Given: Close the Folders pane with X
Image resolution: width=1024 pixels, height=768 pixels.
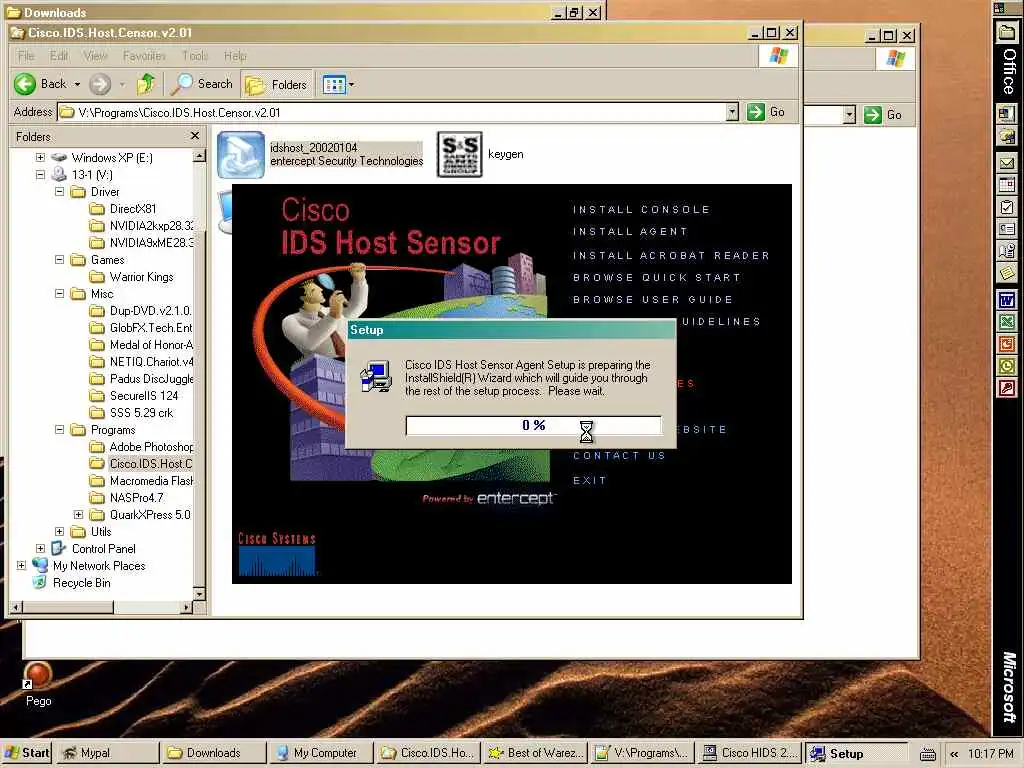Looking at the screenshot, I should (x=195, y=135).
